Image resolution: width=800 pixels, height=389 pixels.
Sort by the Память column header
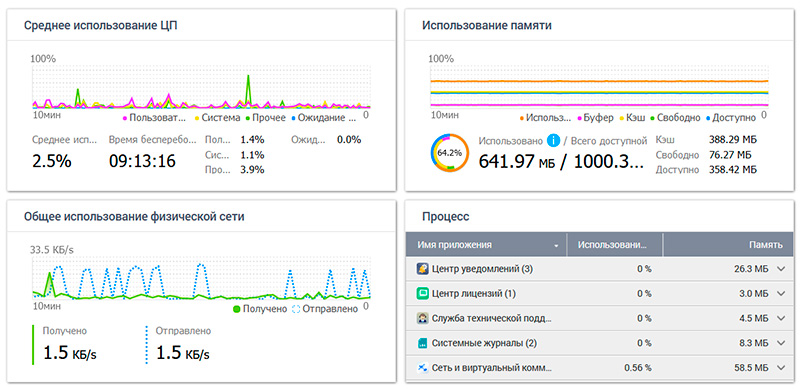pyautogui.click(x=729, y=245)
